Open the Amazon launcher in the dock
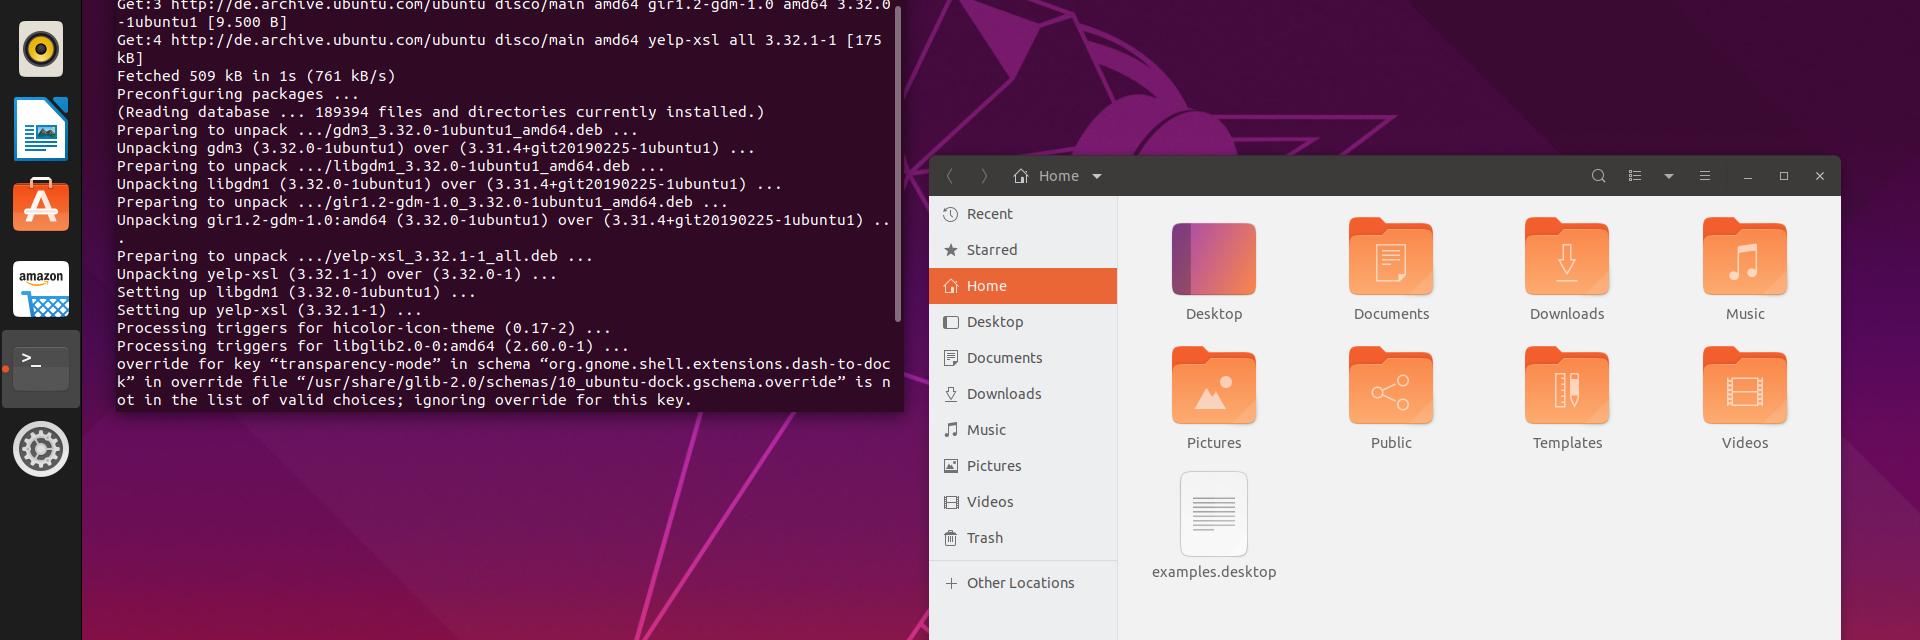This screenshot has width=1920, height=640. point(41,289)
